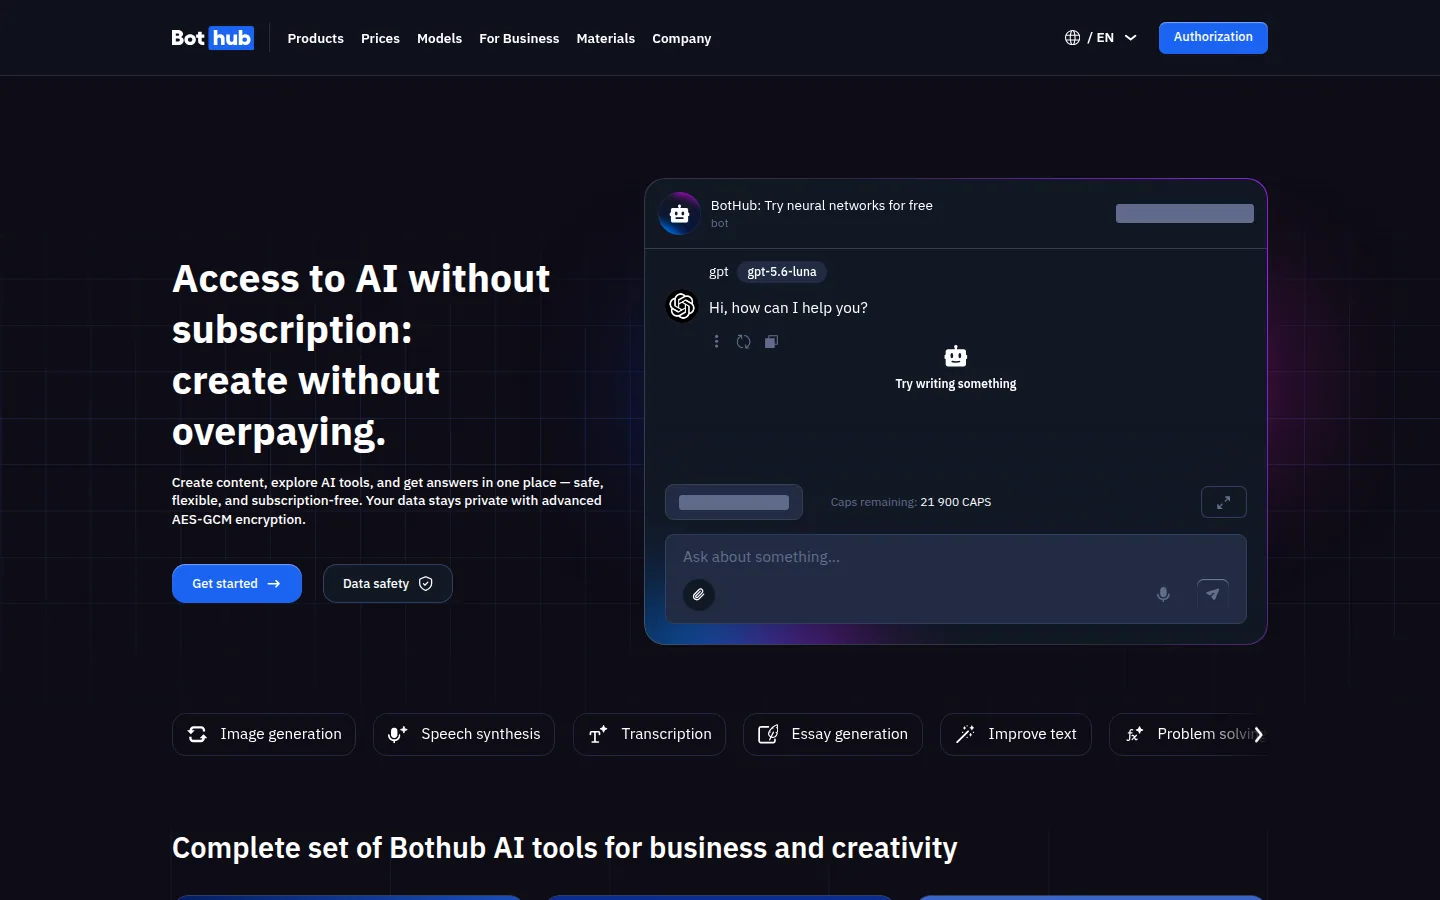Click the gpt-5.6-luna model tag
Image resolution: width=1440 pixels, height=900 pixels.
(x=782, y=272)
